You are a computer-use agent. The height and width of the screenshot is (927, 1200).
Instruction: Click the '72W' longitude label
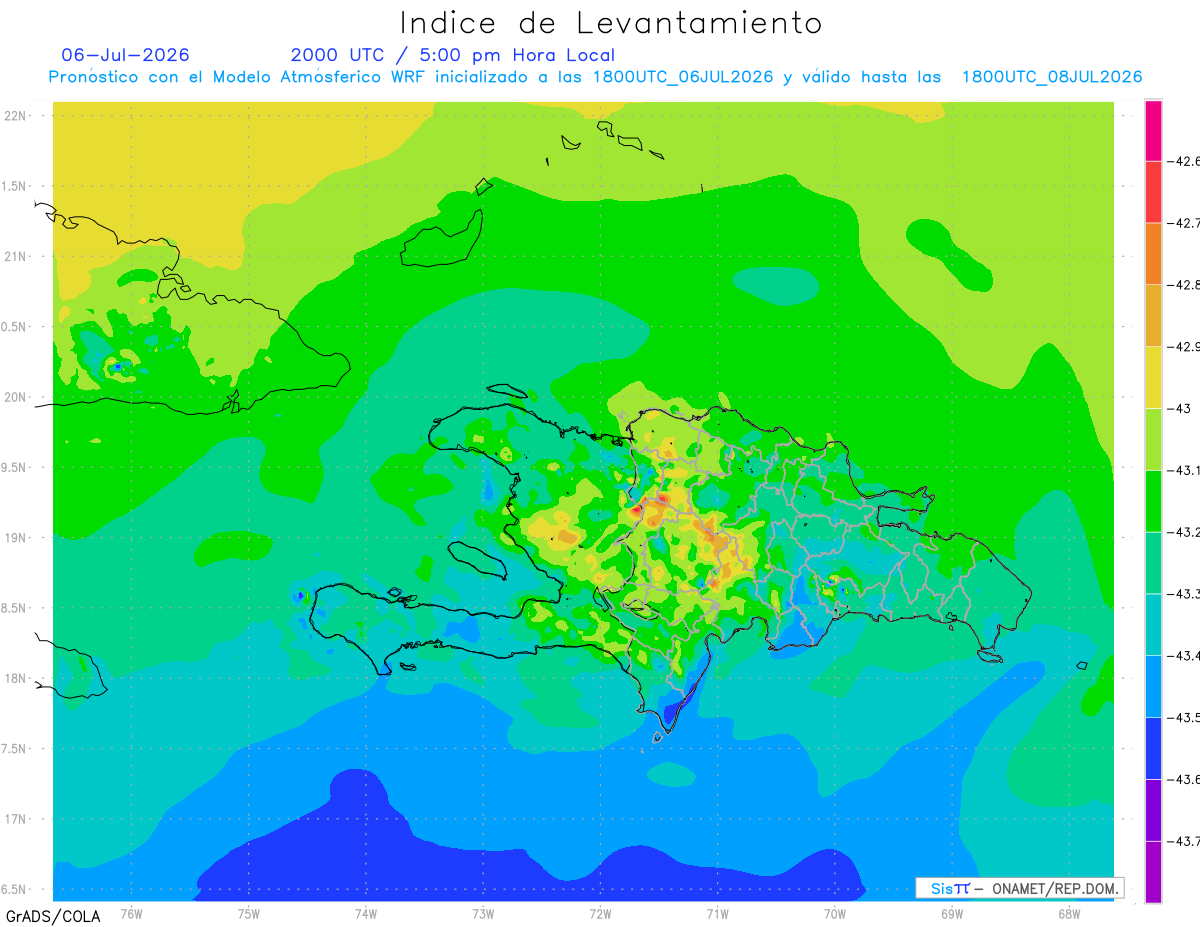600,914
